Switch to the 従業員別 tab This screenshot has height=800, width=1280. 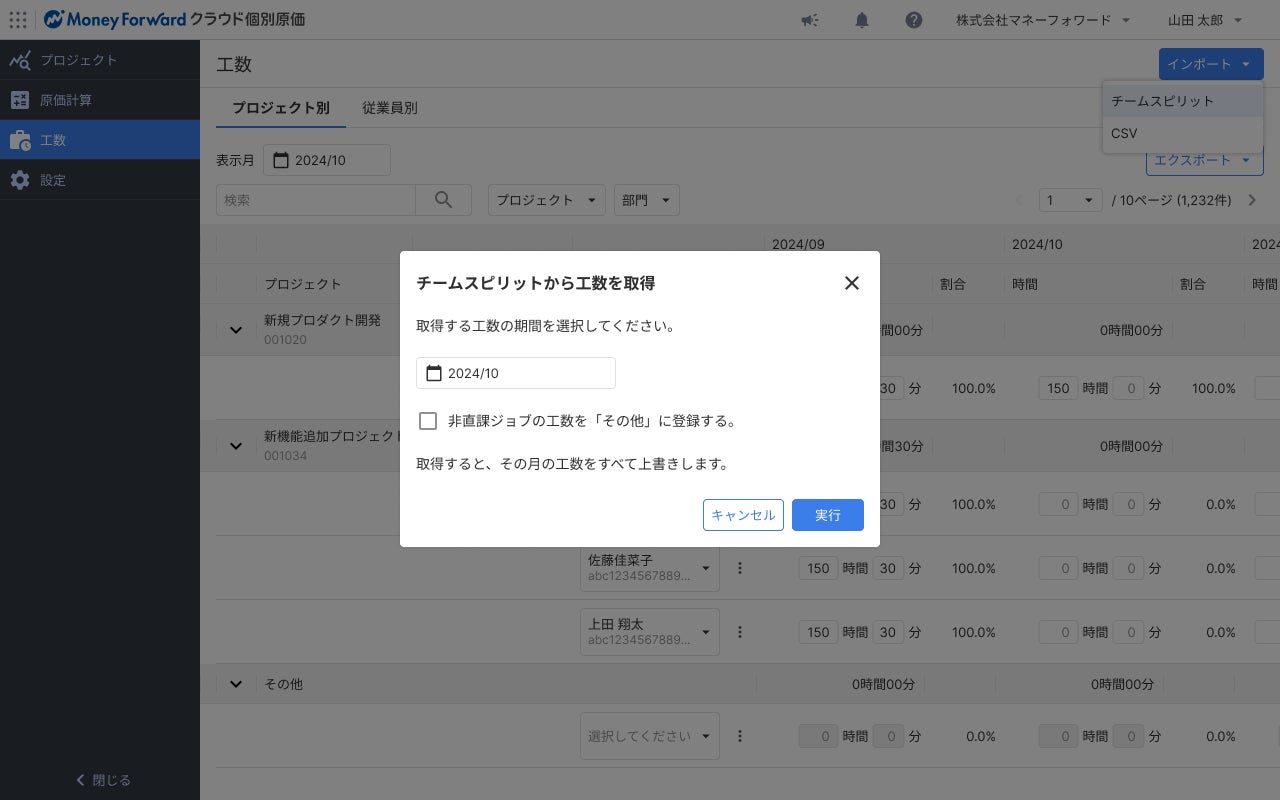click(389, 108)
